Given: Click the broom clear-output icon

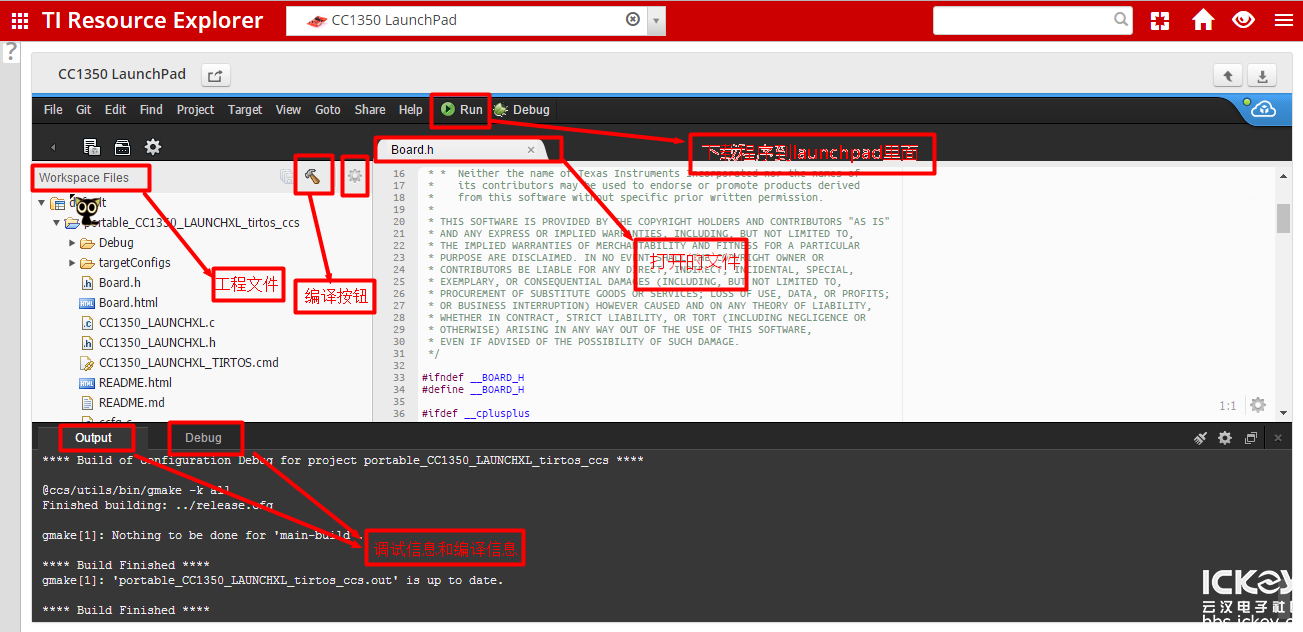Looking at the screenshot, I should (x=1201, y=438).
